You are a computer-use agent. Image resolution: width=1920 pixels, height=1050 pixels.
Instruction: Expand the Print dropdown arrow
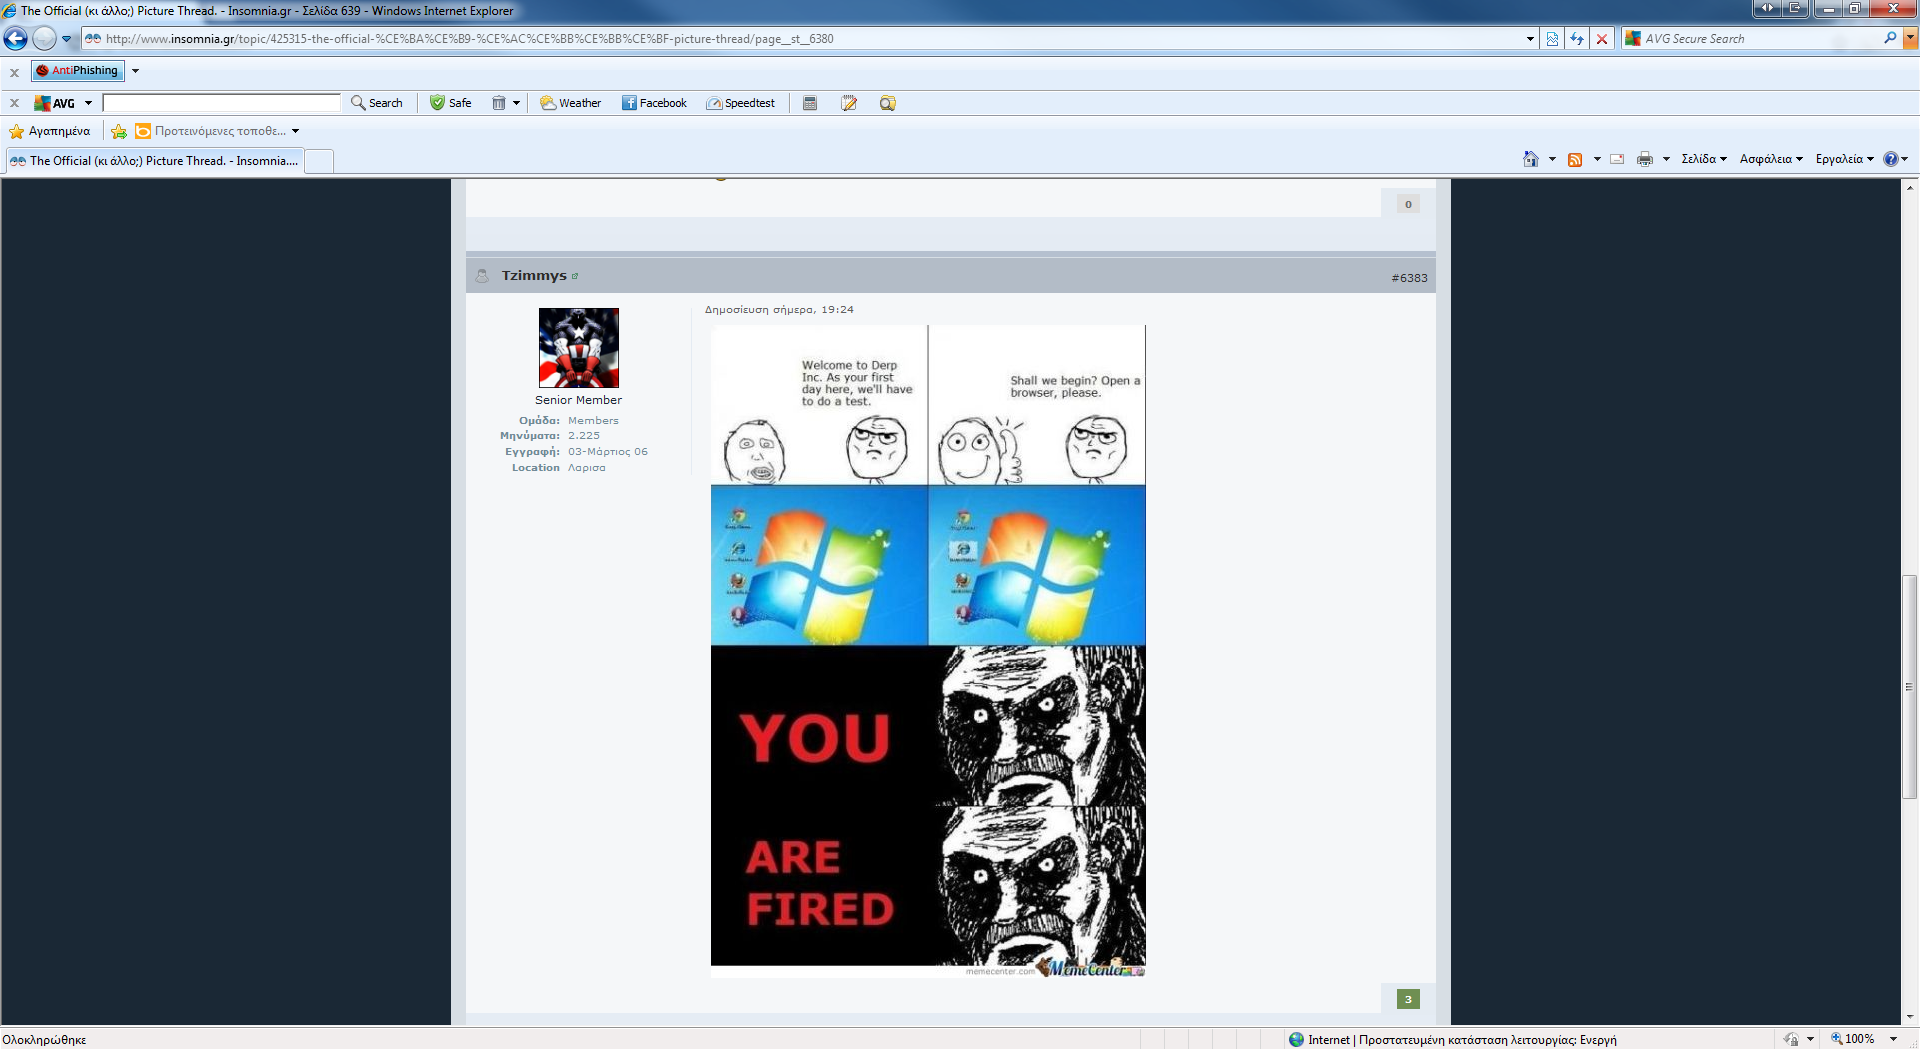coord(1666,159)
